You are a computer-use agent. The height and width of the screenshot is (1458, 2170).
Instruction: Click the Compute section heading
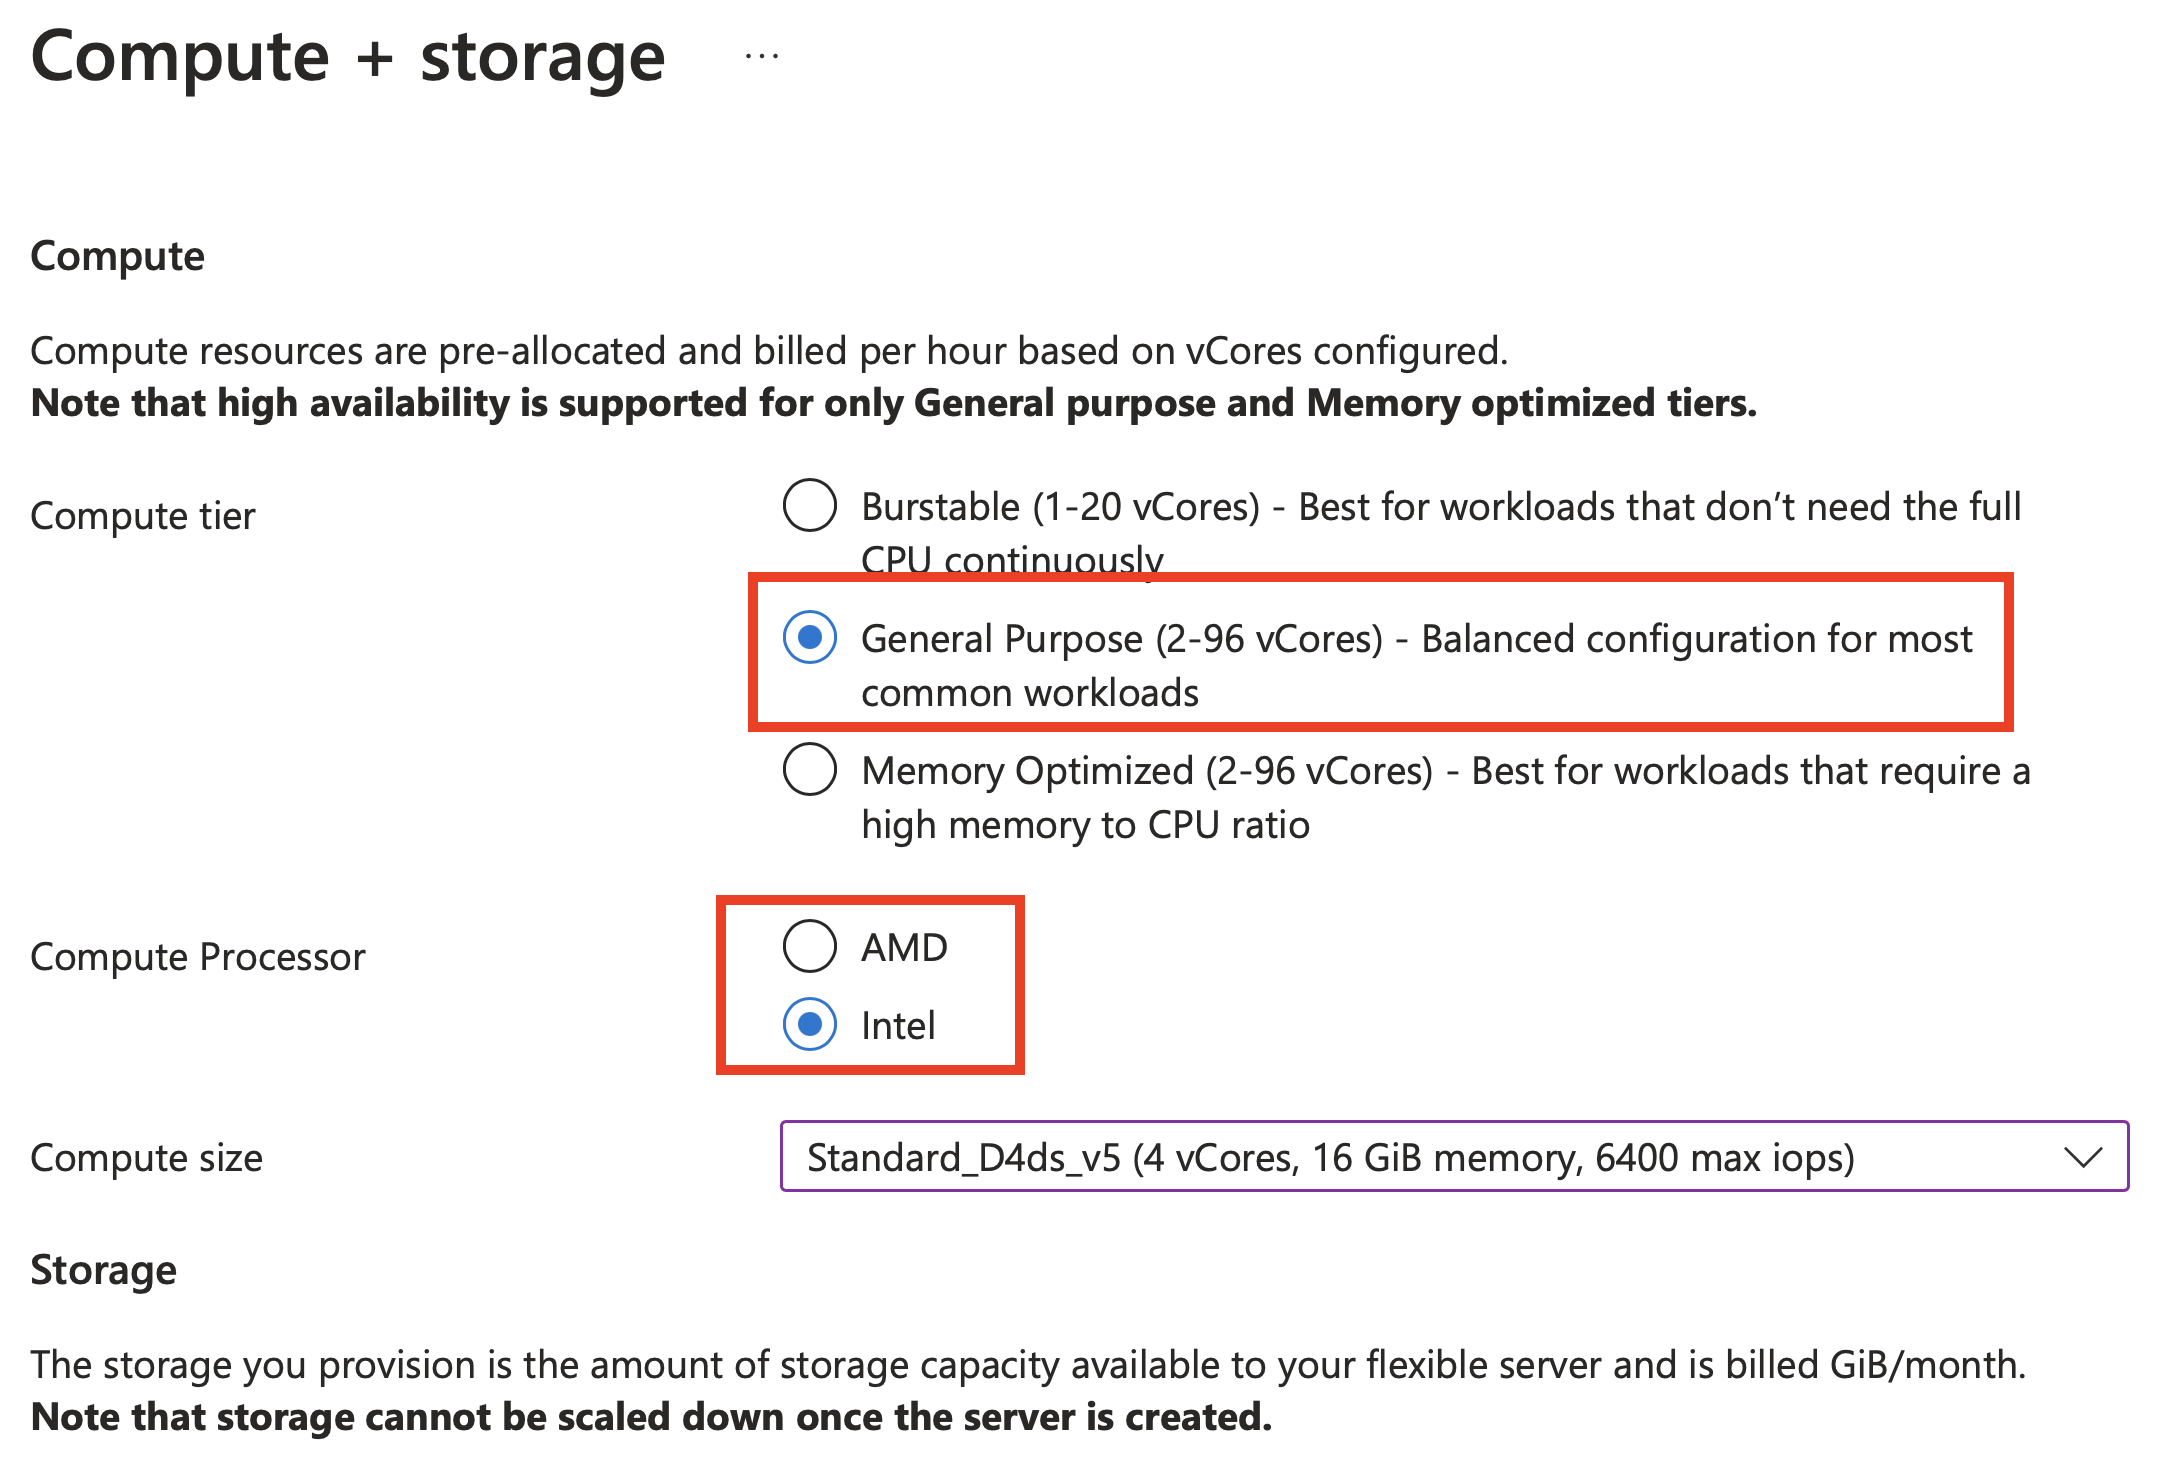pos(117,256)
